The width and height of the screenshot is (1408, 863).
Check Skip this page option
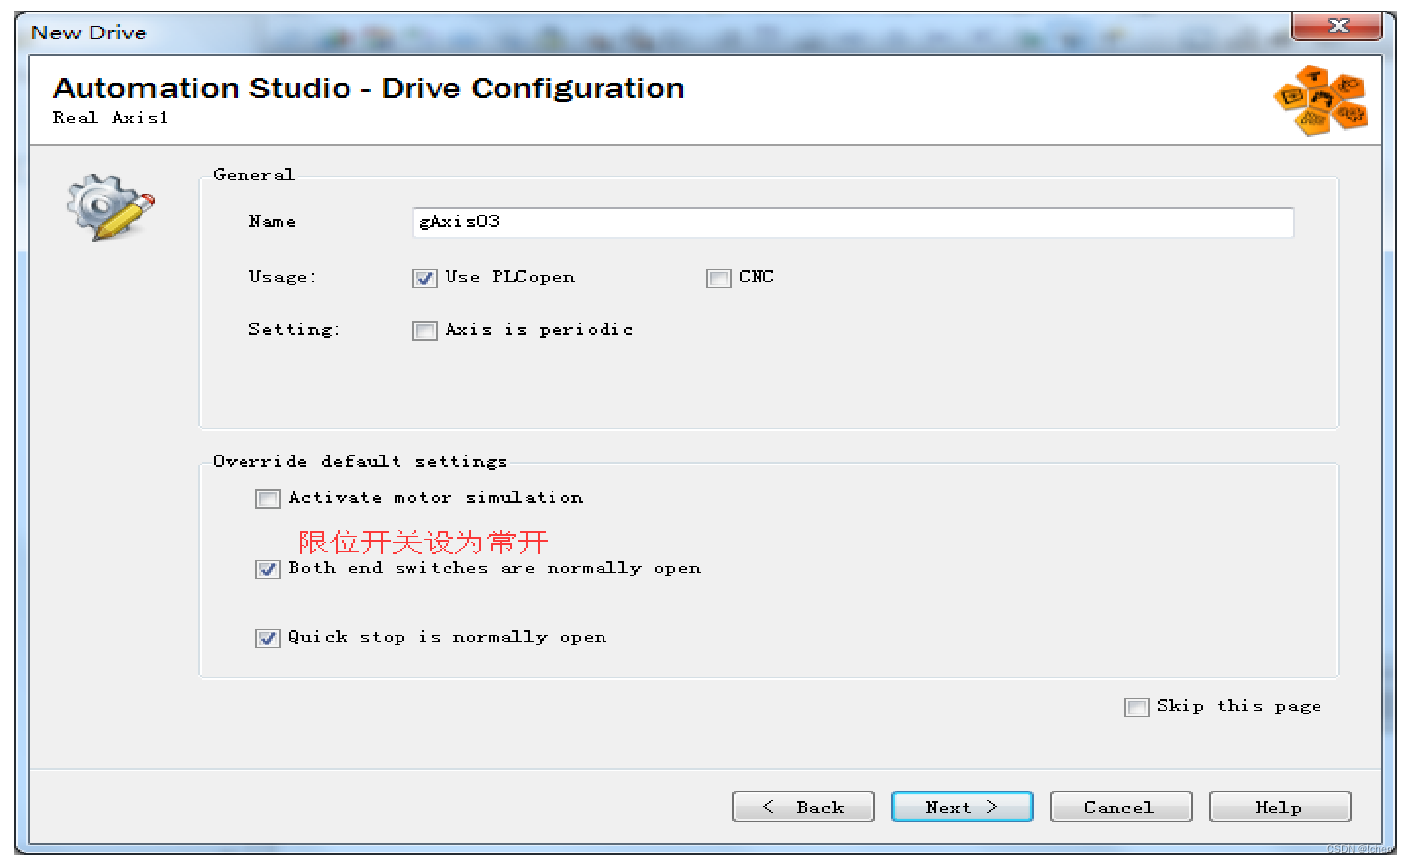click(x=1137, y=707)
